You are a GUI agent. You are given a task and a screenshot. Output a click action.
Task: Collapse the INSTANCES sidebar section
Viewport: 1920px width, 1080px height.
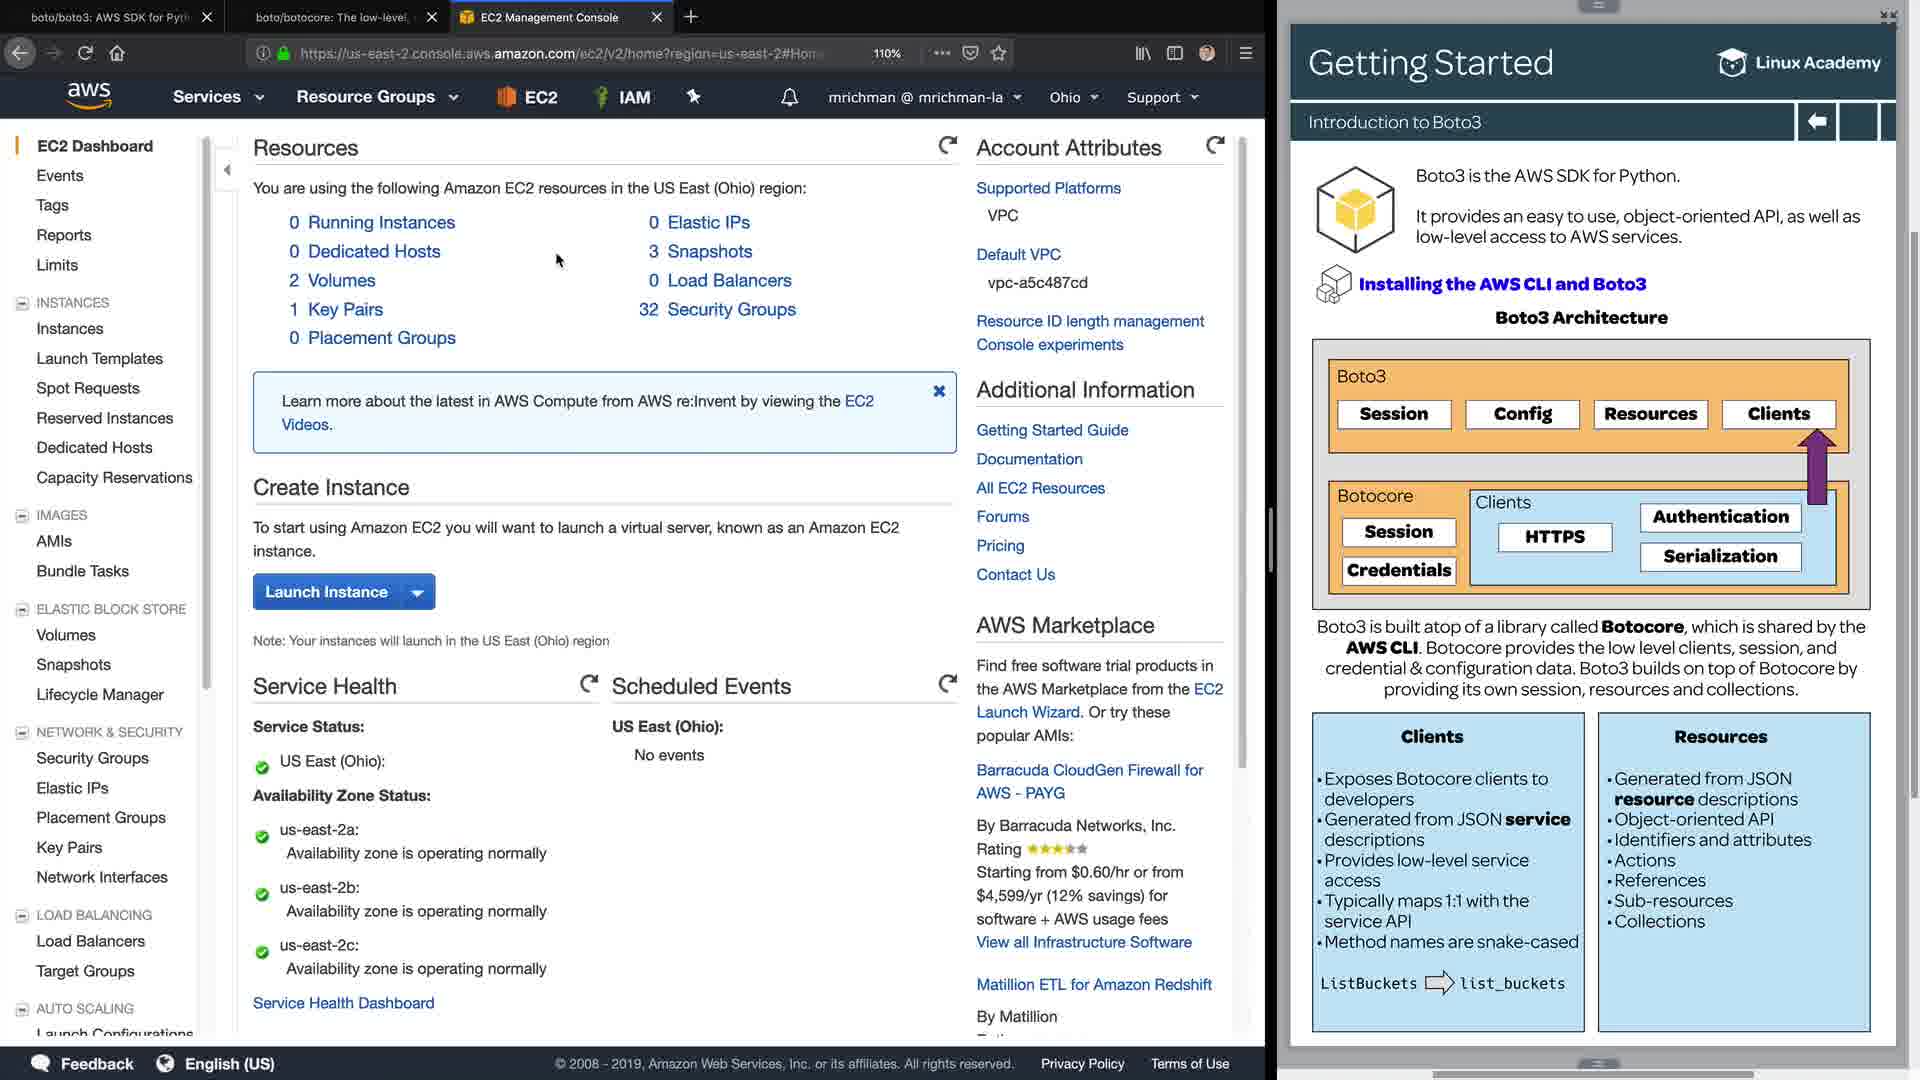22,303
